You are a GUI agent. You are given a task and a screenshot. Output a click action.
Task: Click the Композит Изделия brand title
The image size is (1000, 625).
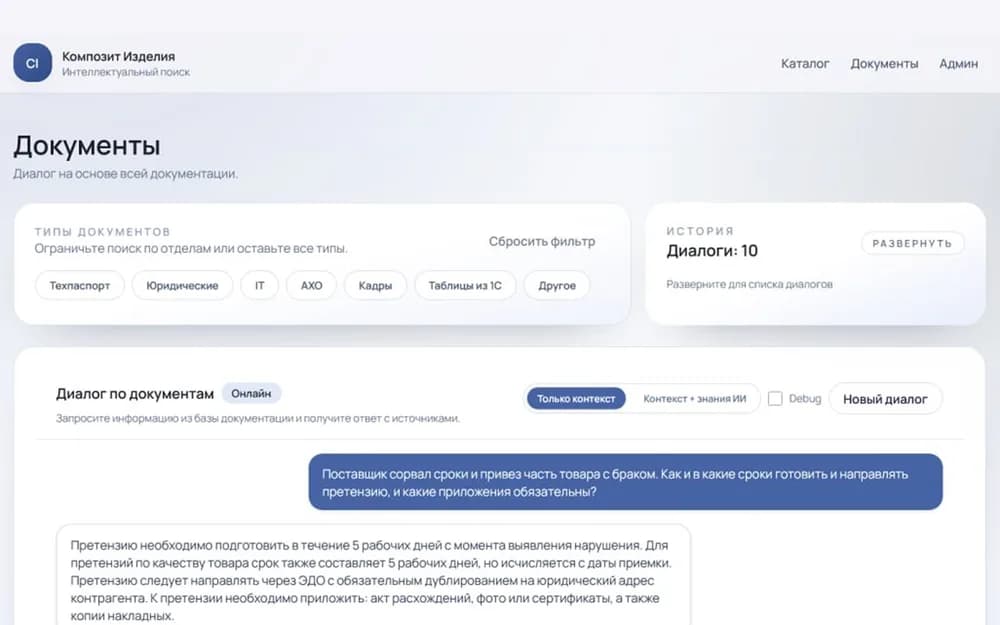(x=119, y=56)
